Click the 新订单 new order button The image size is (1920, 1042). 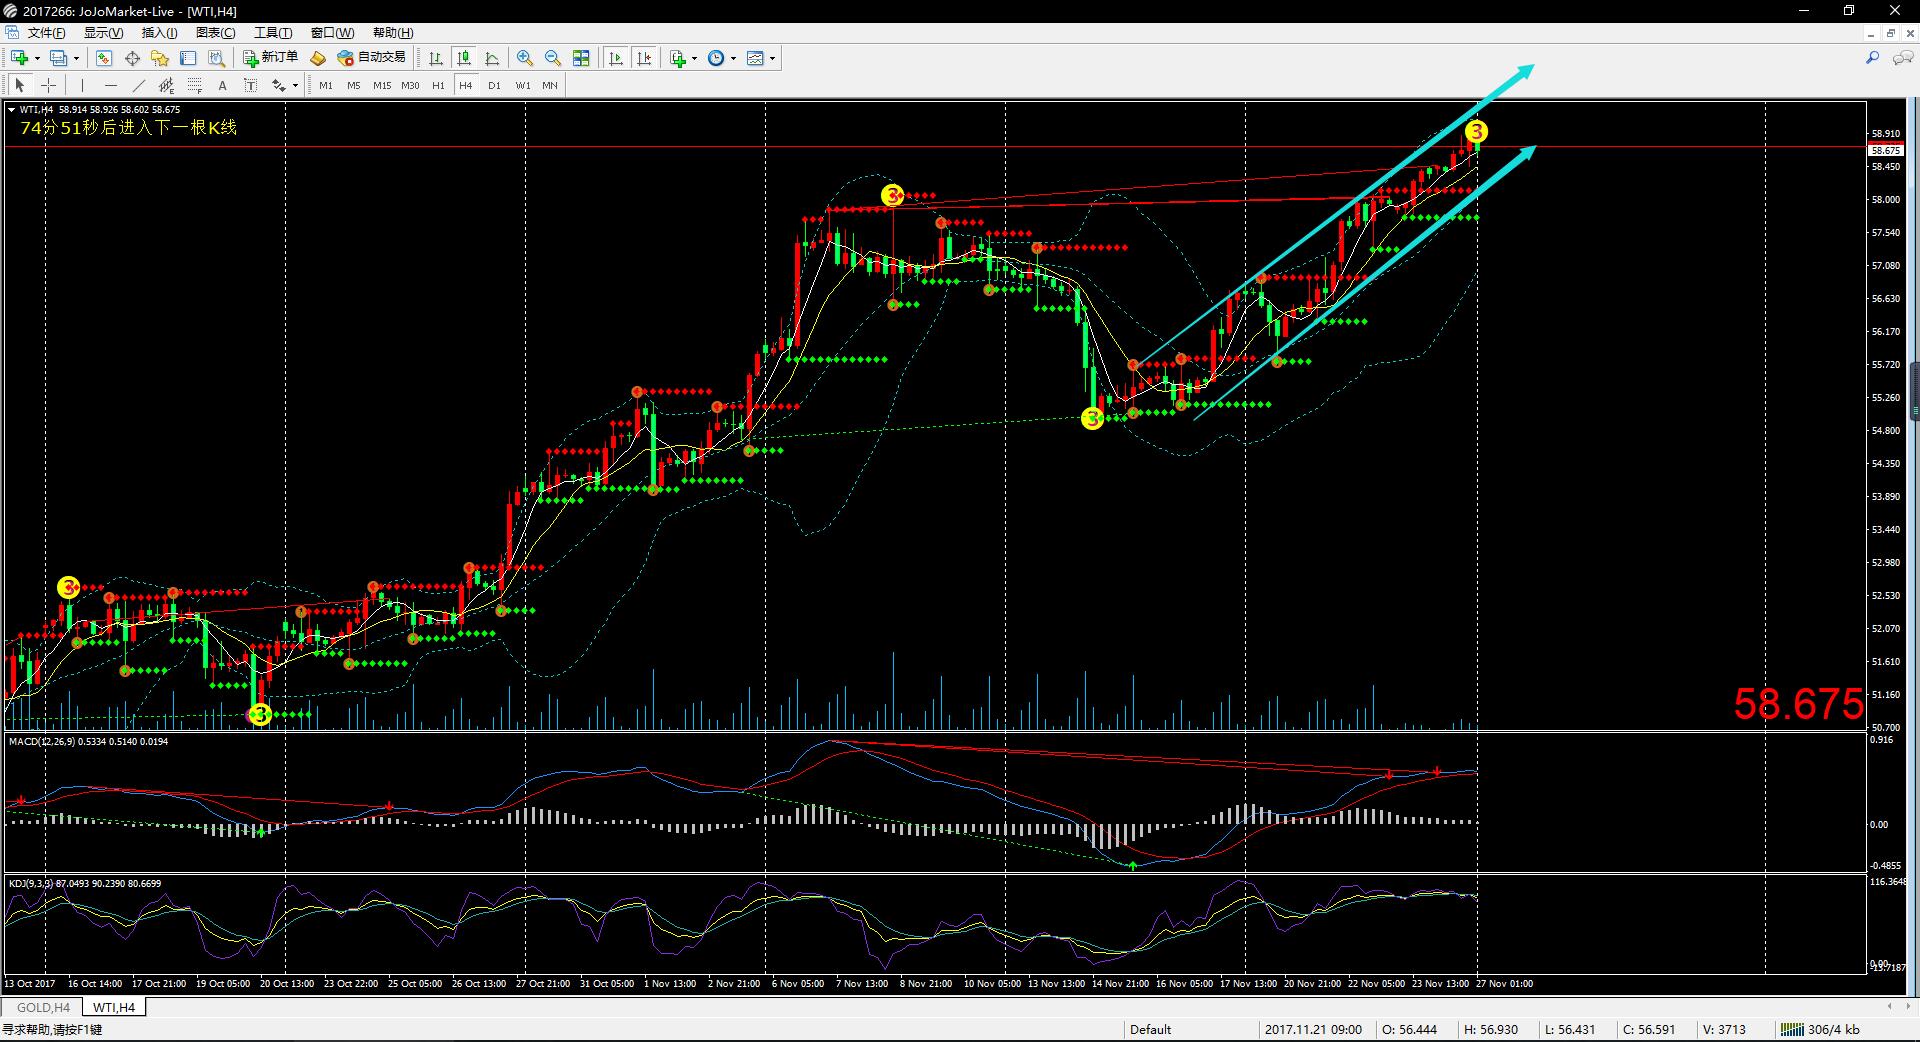(270, 58)
